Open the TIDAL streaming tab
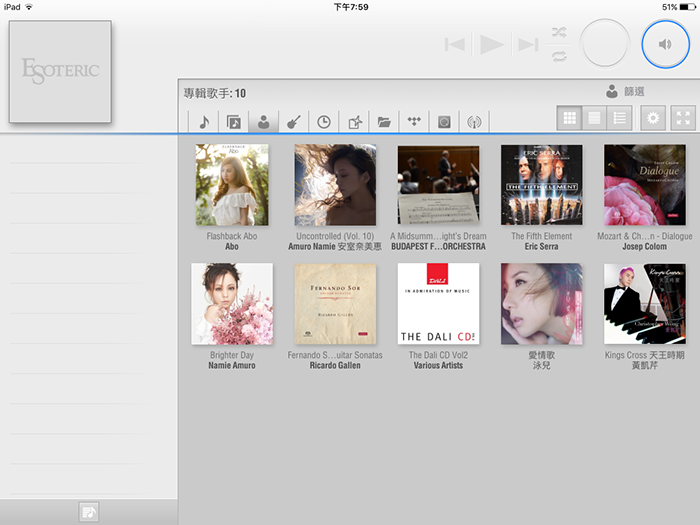 pyautogui.click(x=414, y=121)
